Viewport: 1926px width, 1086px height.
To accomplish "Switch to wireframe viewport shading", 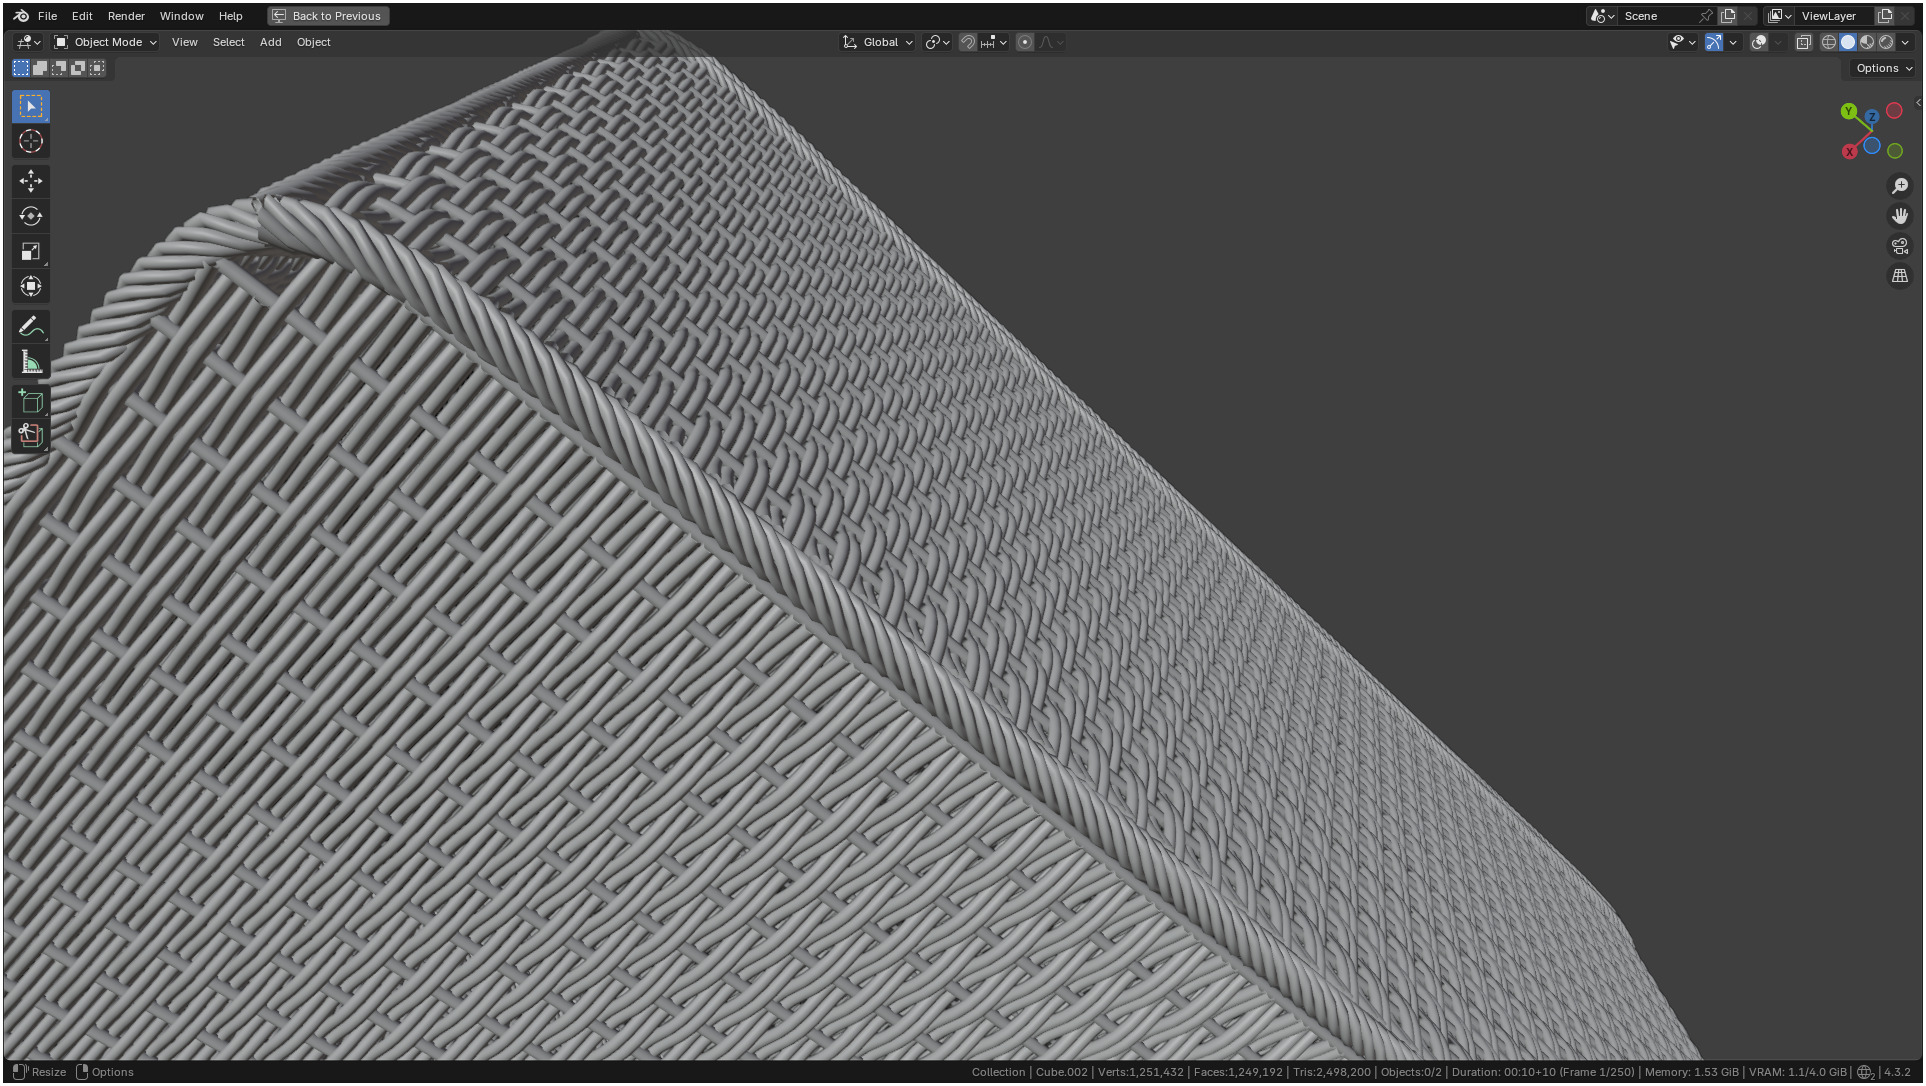I will coord(1829,42).
